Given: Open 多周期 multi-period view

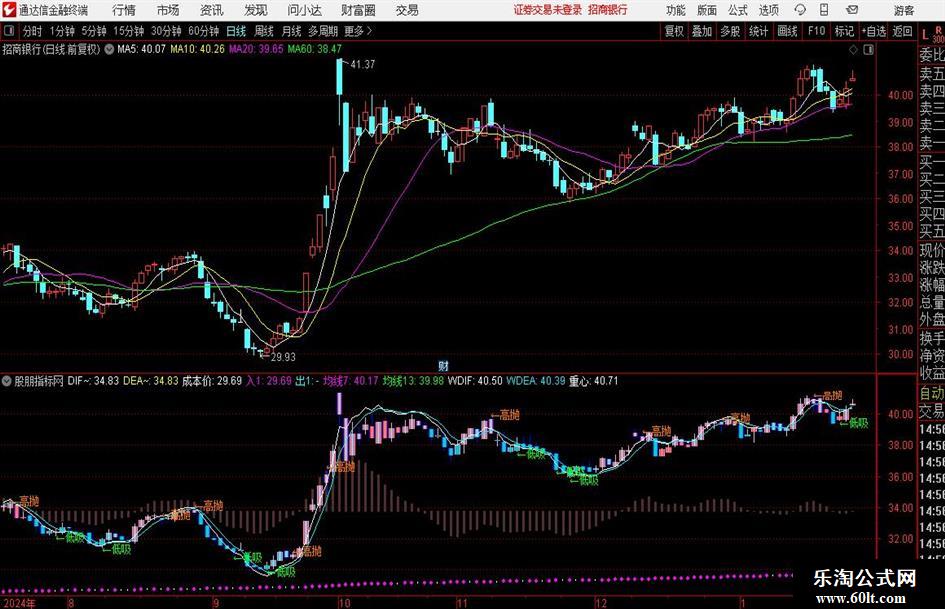Looking at the screenshot, I should point(323,31).
